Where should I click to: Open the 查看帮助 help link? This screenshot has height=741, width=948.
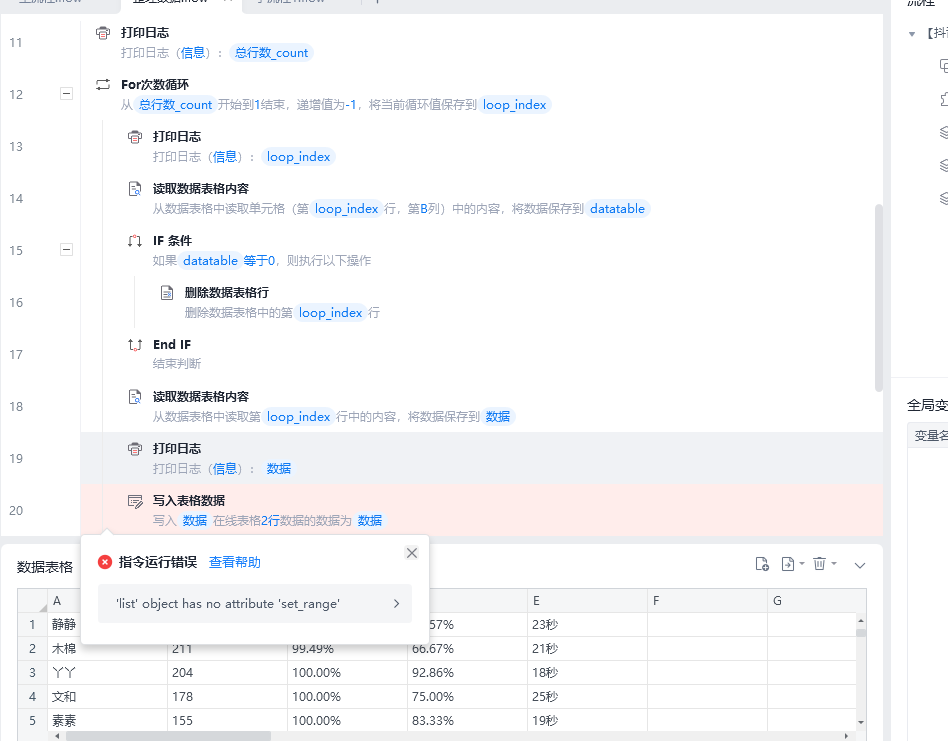click(234, 563)
